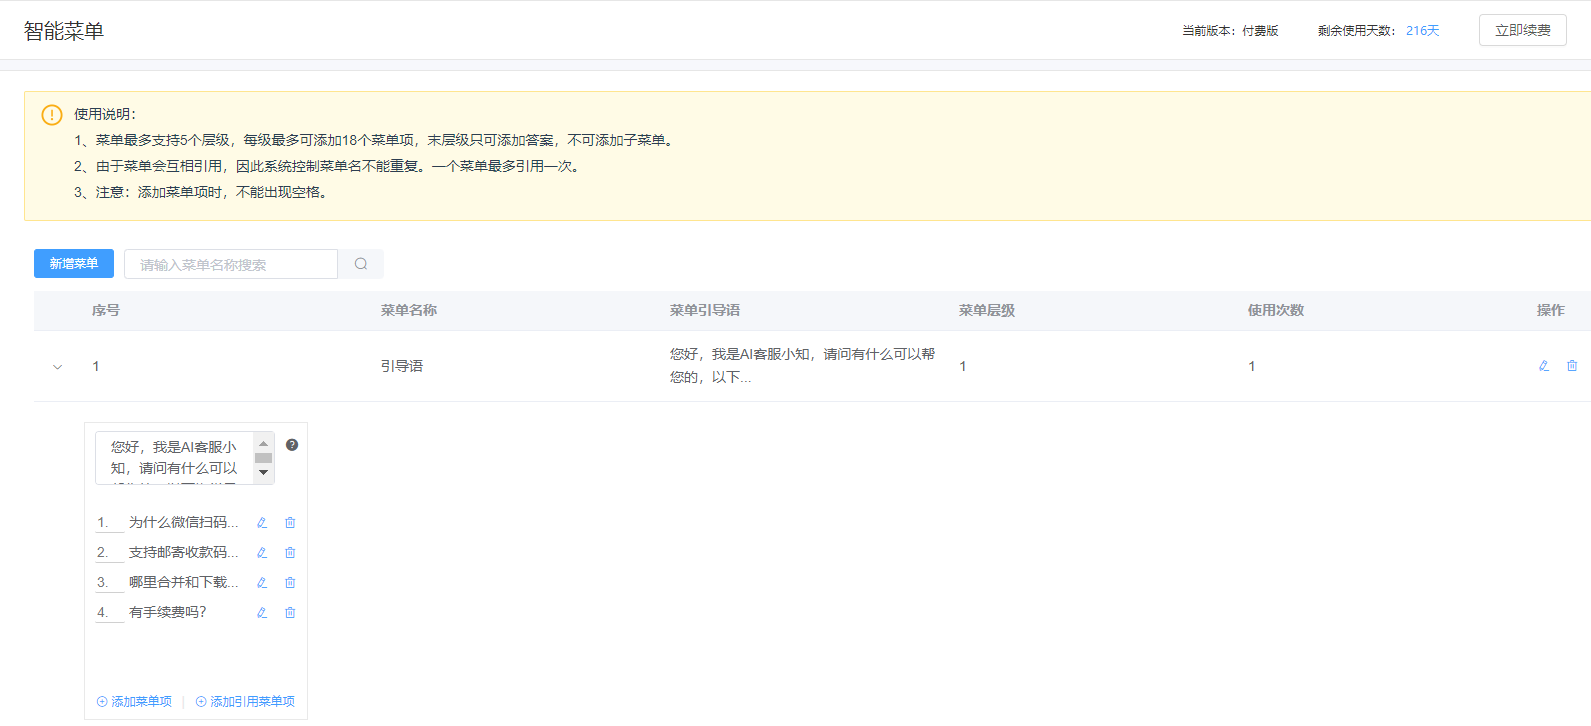Screen dimensions: 1591x726
Task: Click 添加引用菜单项 link
Action: [x=245, y=702]
